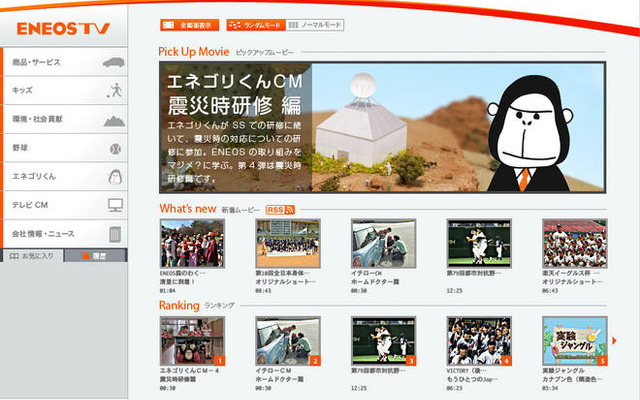Select the gorilla icon for エネゴリくん
The width and height of the screenshot is (640, 400).
tap(115, 177)
